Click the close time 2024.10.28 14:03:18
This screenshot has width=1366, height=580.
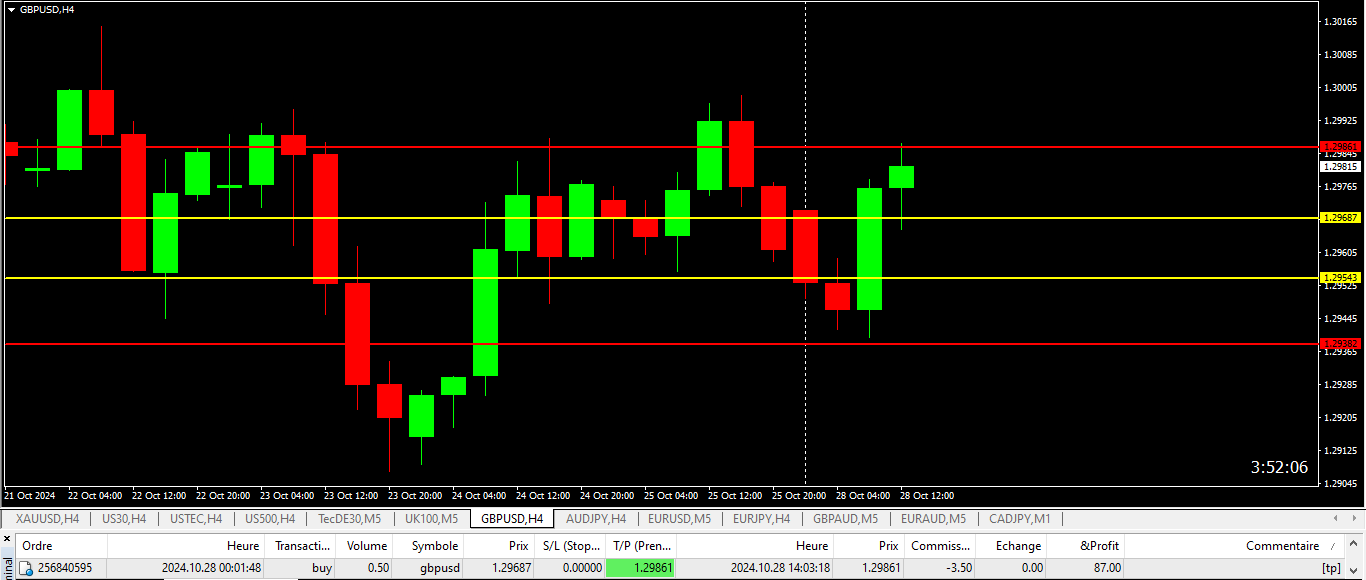780,568
